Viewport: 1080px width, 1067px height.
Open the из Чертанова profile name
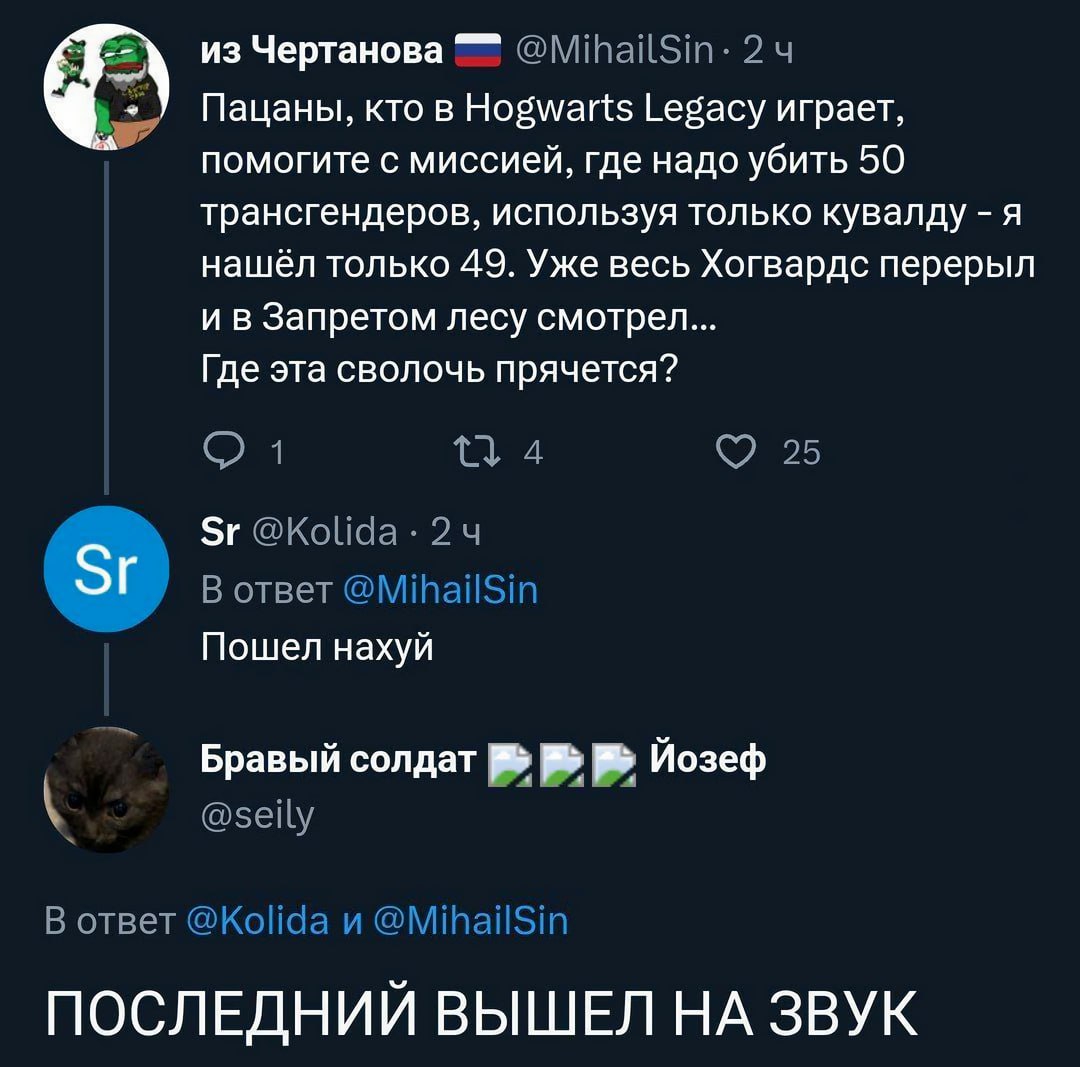click(x=322, y=49)
